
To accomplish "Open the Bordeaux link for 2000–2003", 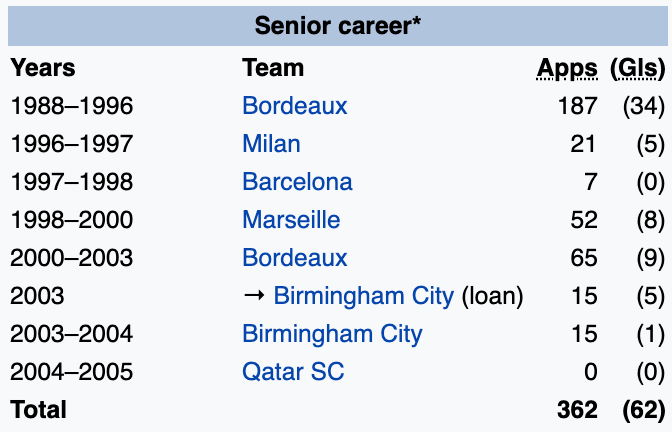I will coord(294,257).
